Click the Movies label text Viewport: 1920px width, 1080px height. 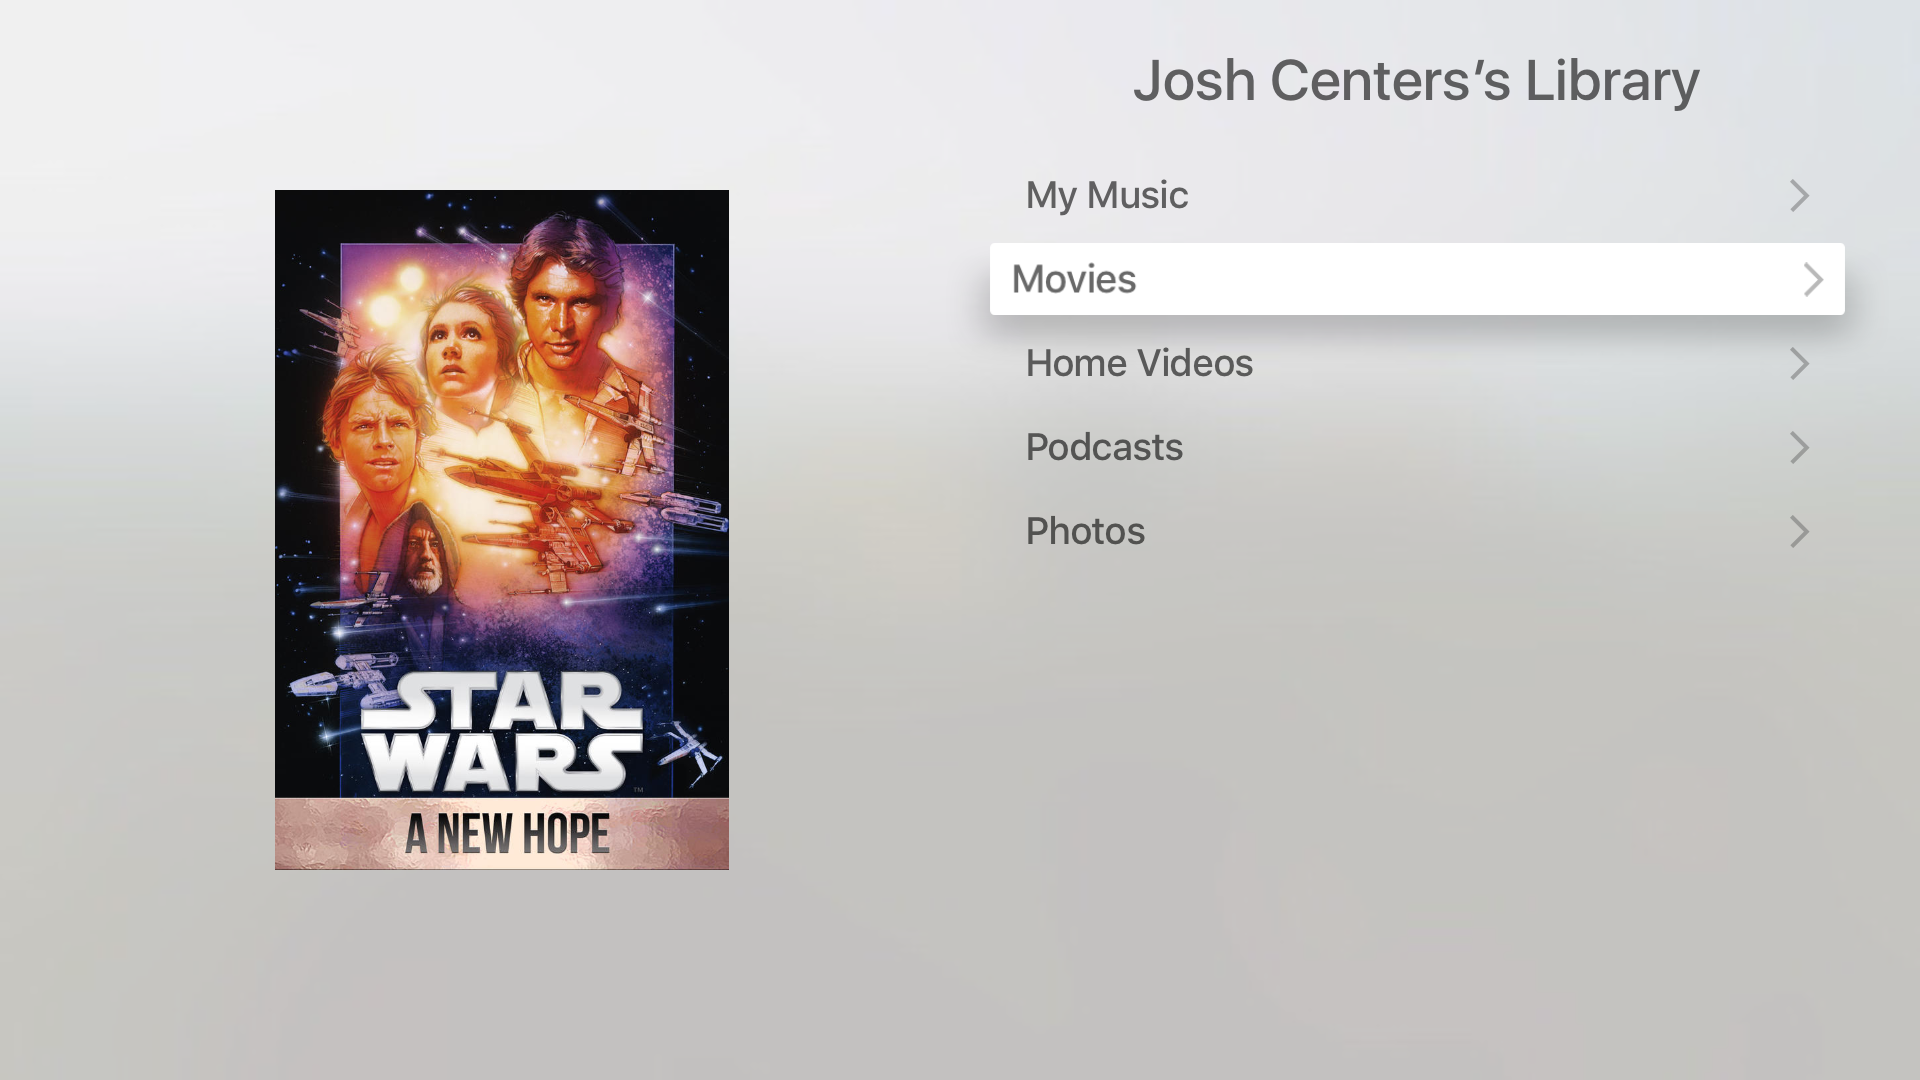pos(1074,279)
